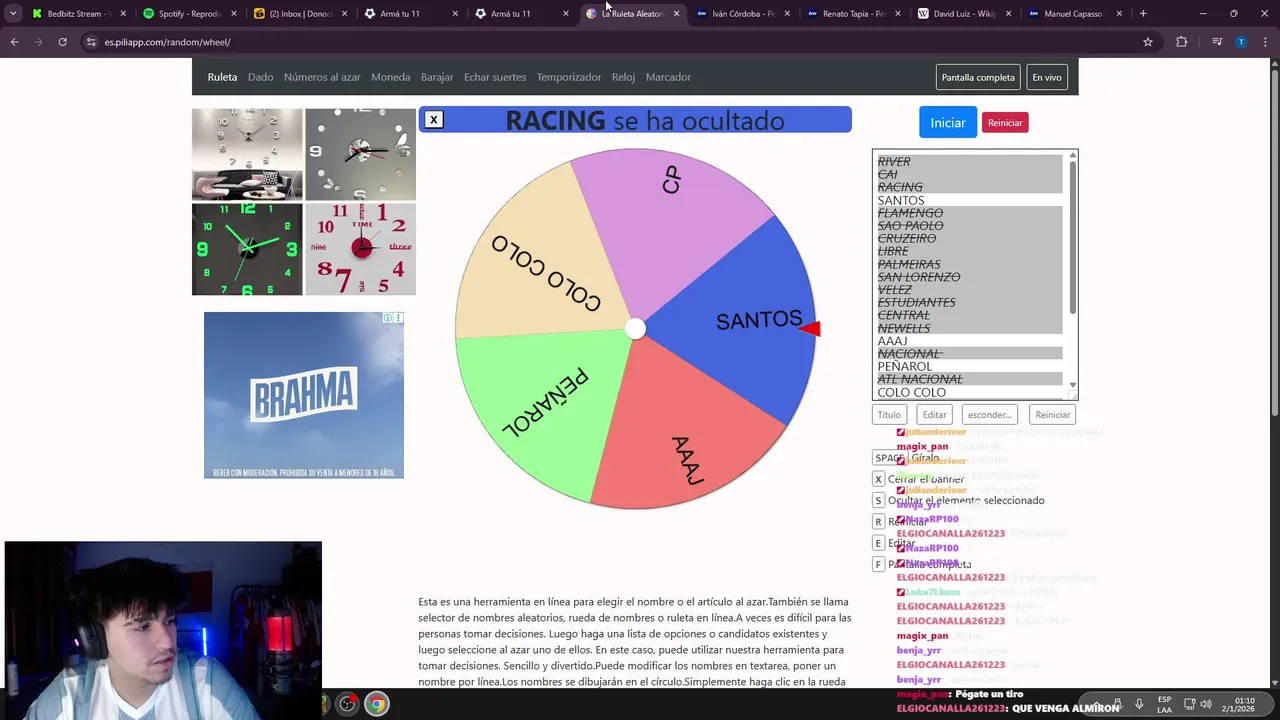Click the red Reiniciar button beside Iniciar

pos(1005,123)
